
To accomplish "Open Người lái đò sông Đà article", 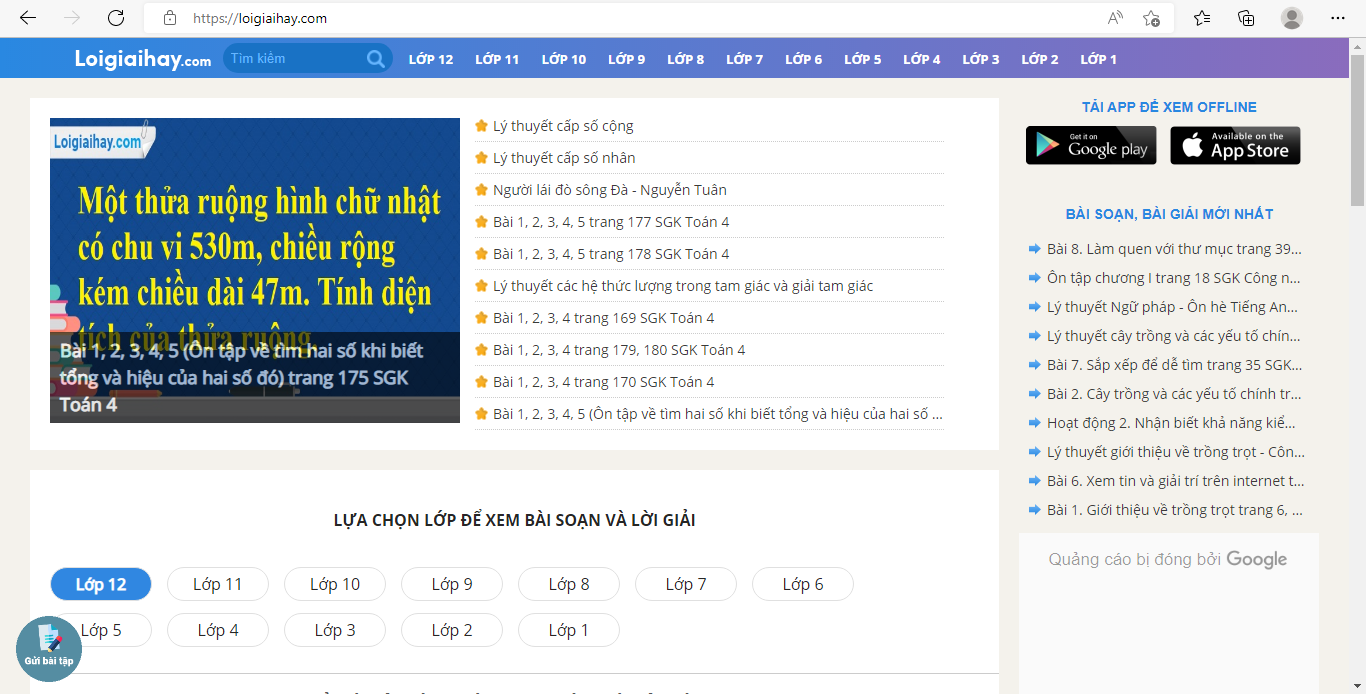I will point(609,190).
